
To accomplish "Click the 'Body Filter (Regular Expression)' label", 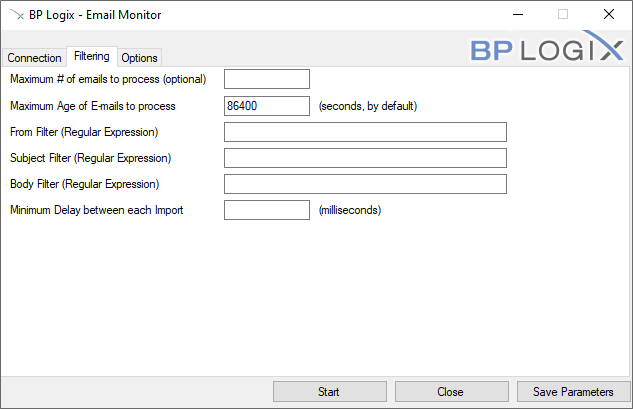I will [x=85, y=184].
